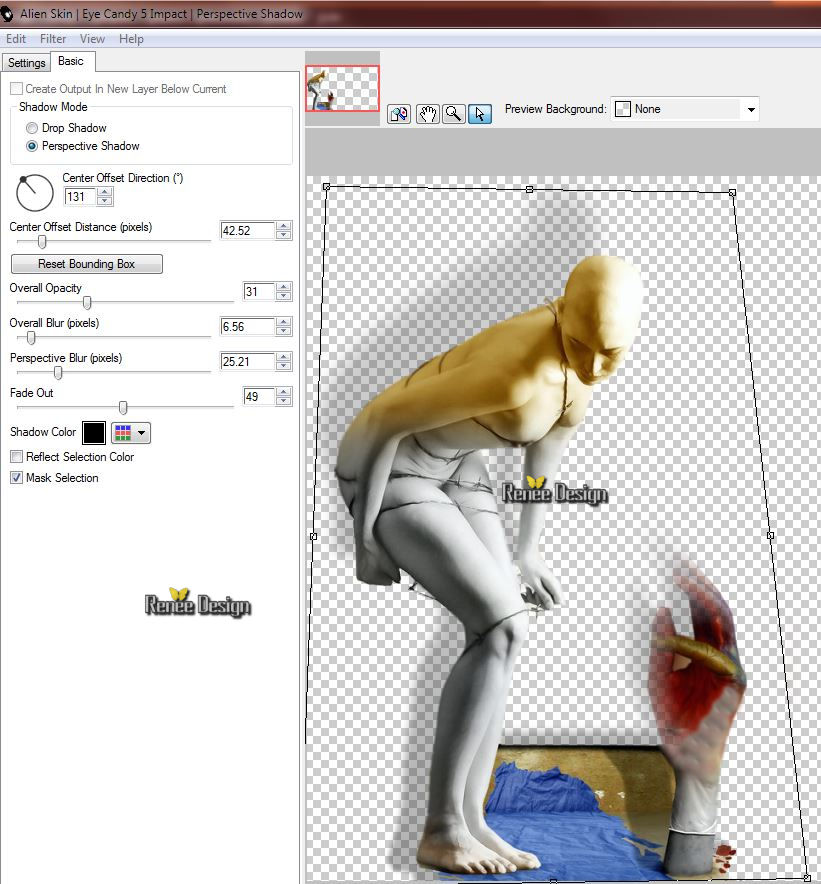
Task: Increase Fade Out with up stepper
Action: 284,392
